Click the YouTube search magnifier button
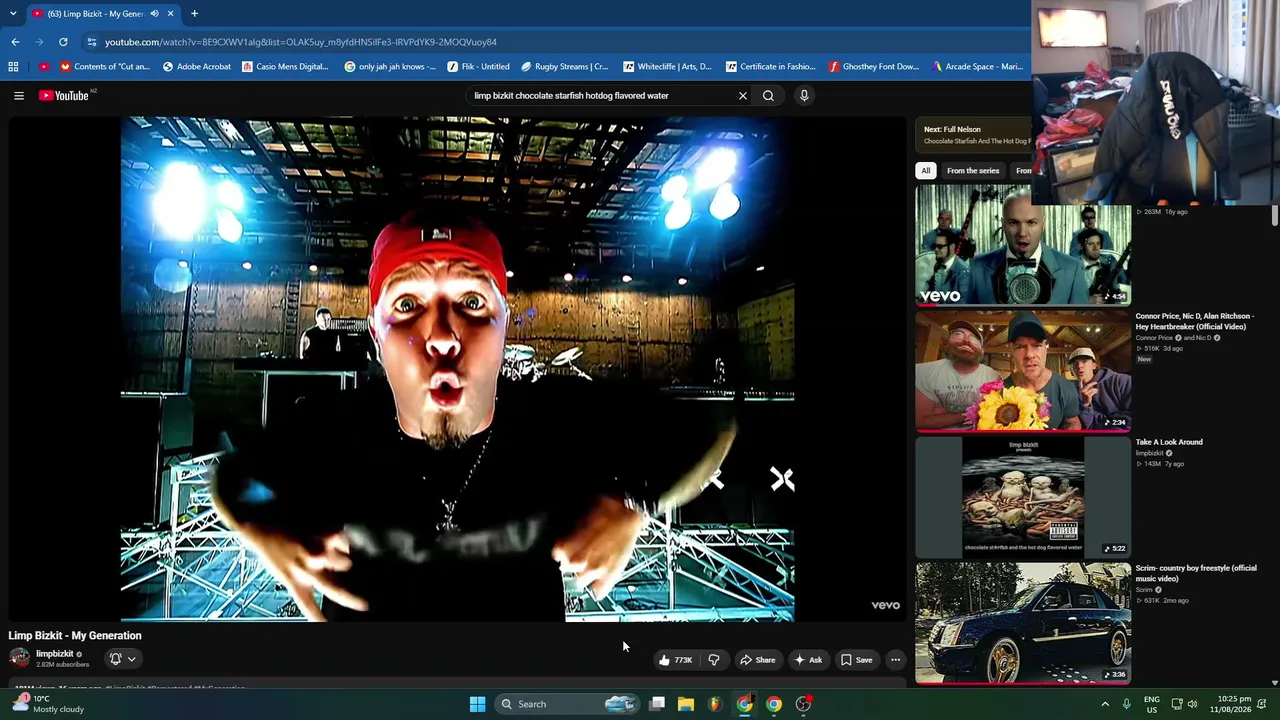Screen dimensions: 1280x720 768,96
